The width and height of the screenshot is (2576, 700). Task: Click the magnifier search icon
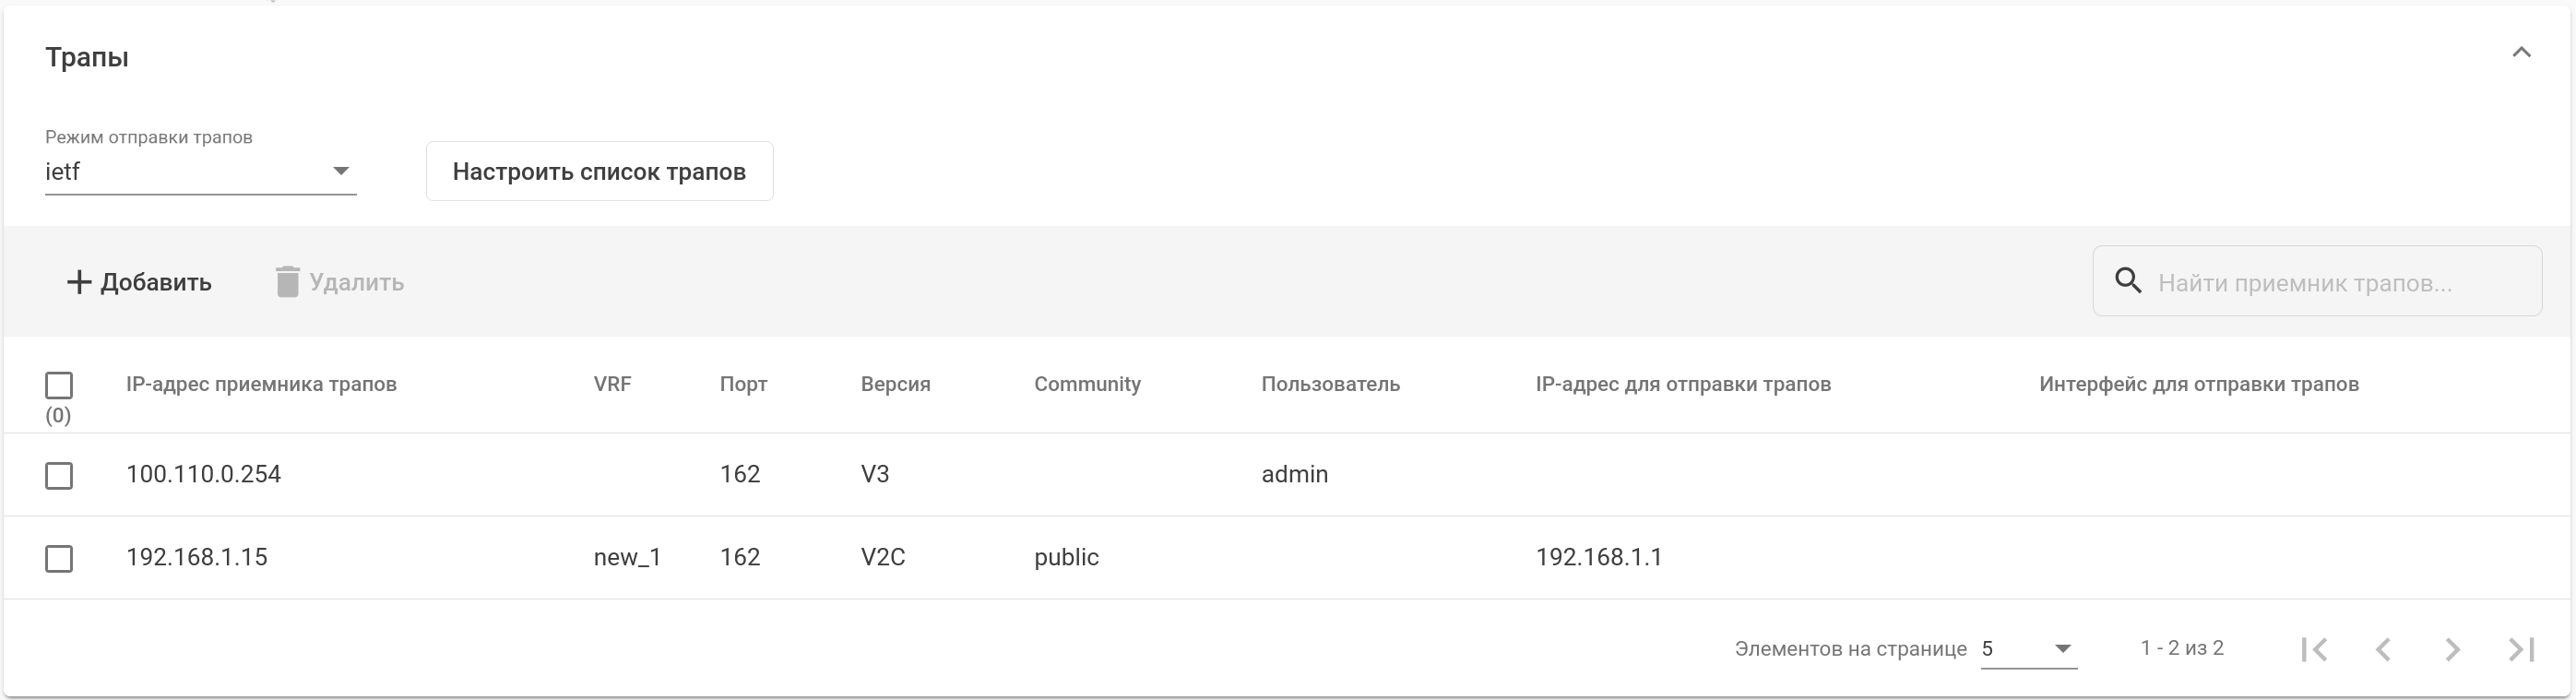click(2128, 282)
